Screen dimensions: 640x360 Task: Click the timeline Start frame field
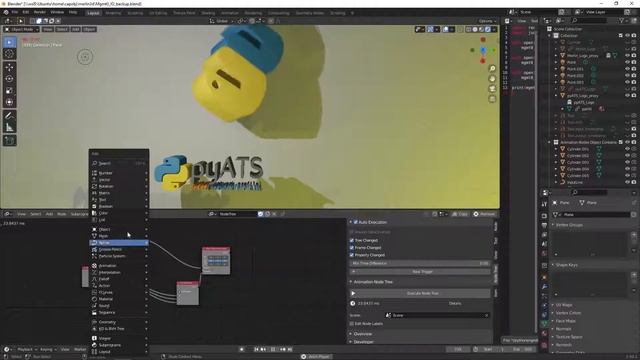coord(490,349)
